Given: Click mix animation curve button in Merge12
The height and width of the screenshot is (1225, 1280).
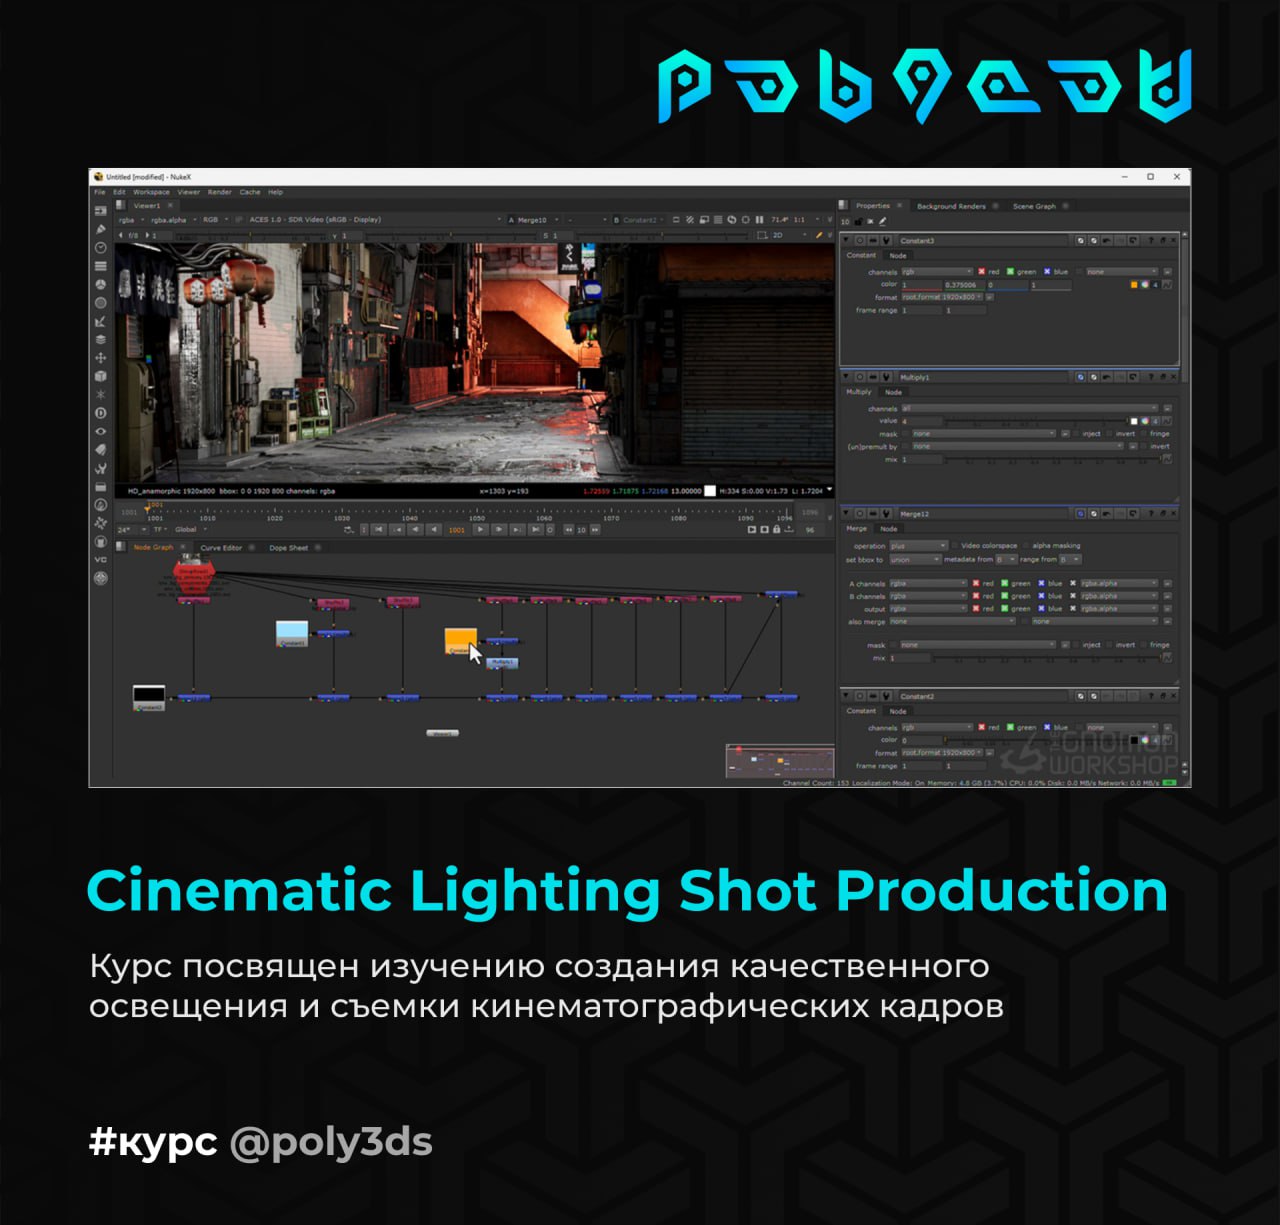Looking at the screenshot, I should coord(1167,658).
